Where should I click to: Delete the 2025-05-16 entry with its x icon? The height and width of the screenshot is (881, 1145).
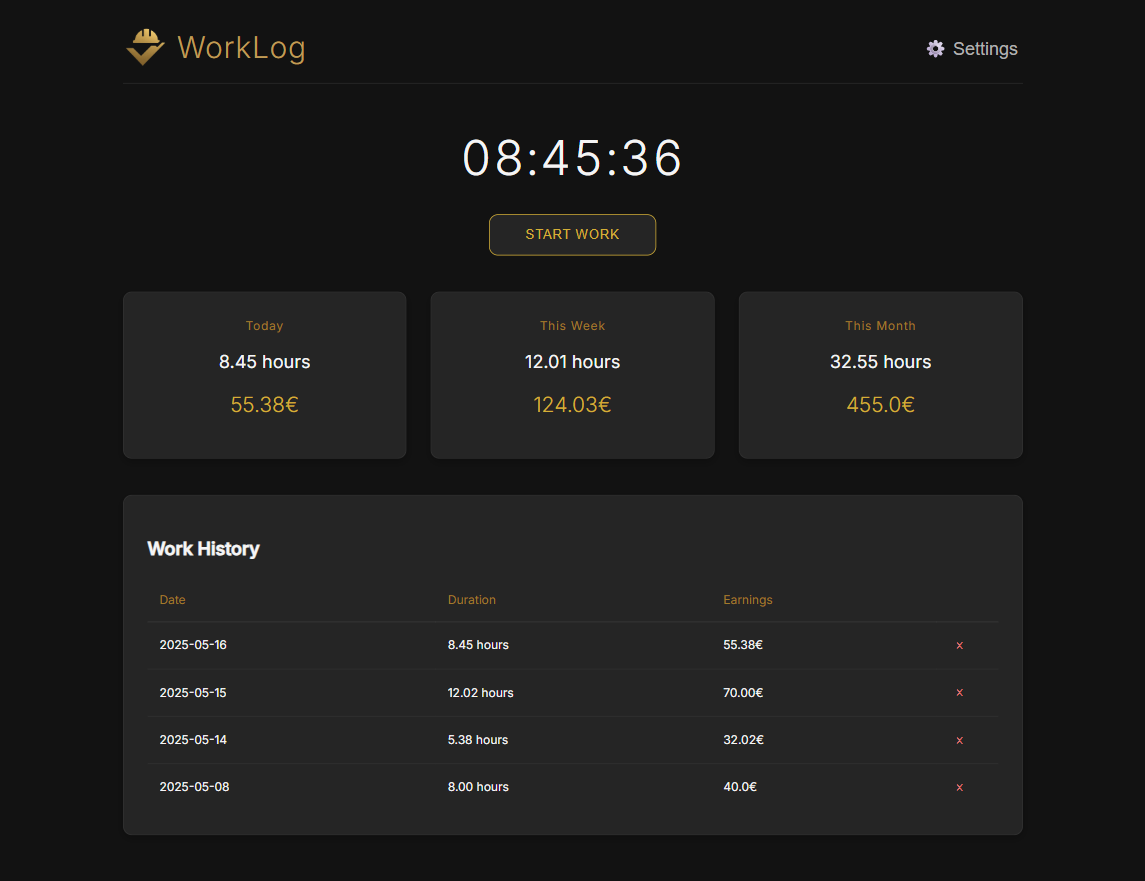point(959,645)
